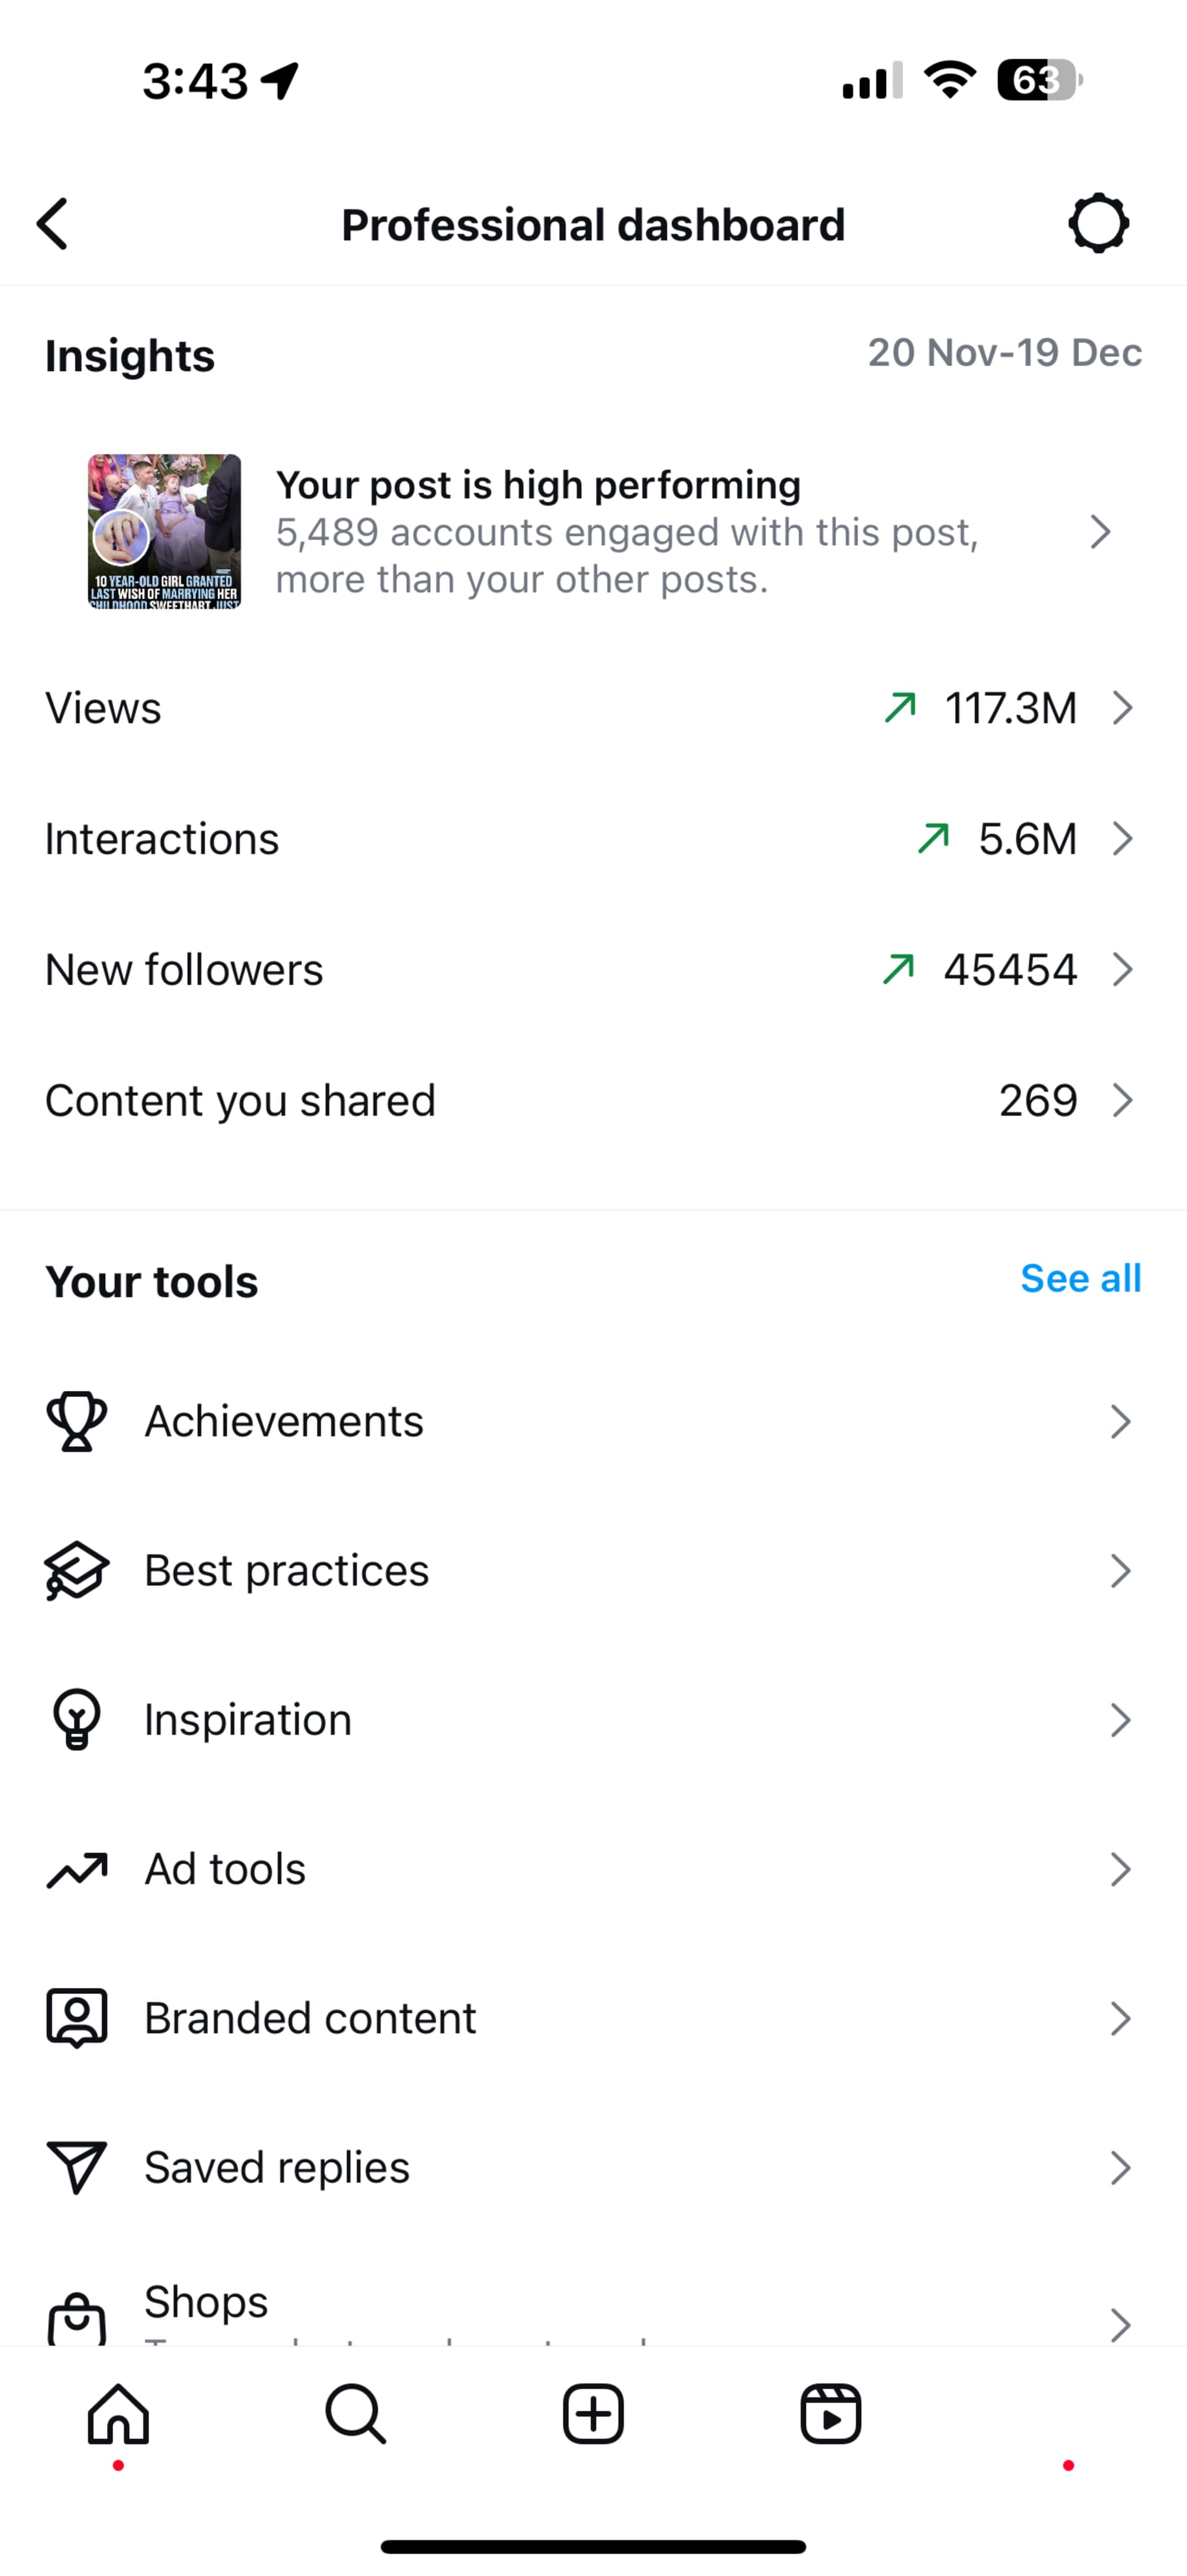1187x2576 pixels.
Task: Tap the Achievements trophy icon
Action: click(76, 1421)
